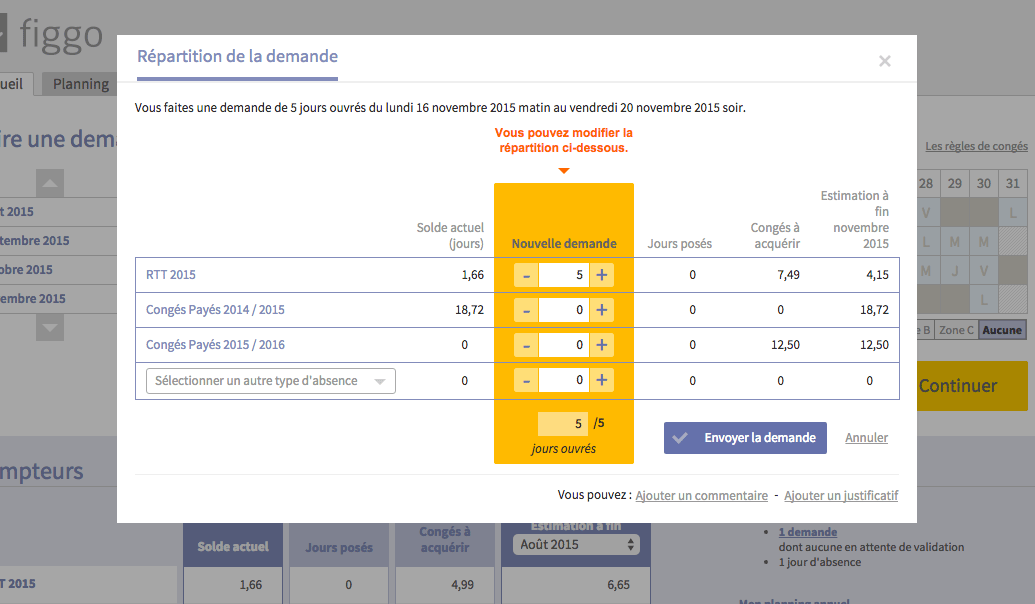Click the Nouvelle demande column header

click(564, 244)
